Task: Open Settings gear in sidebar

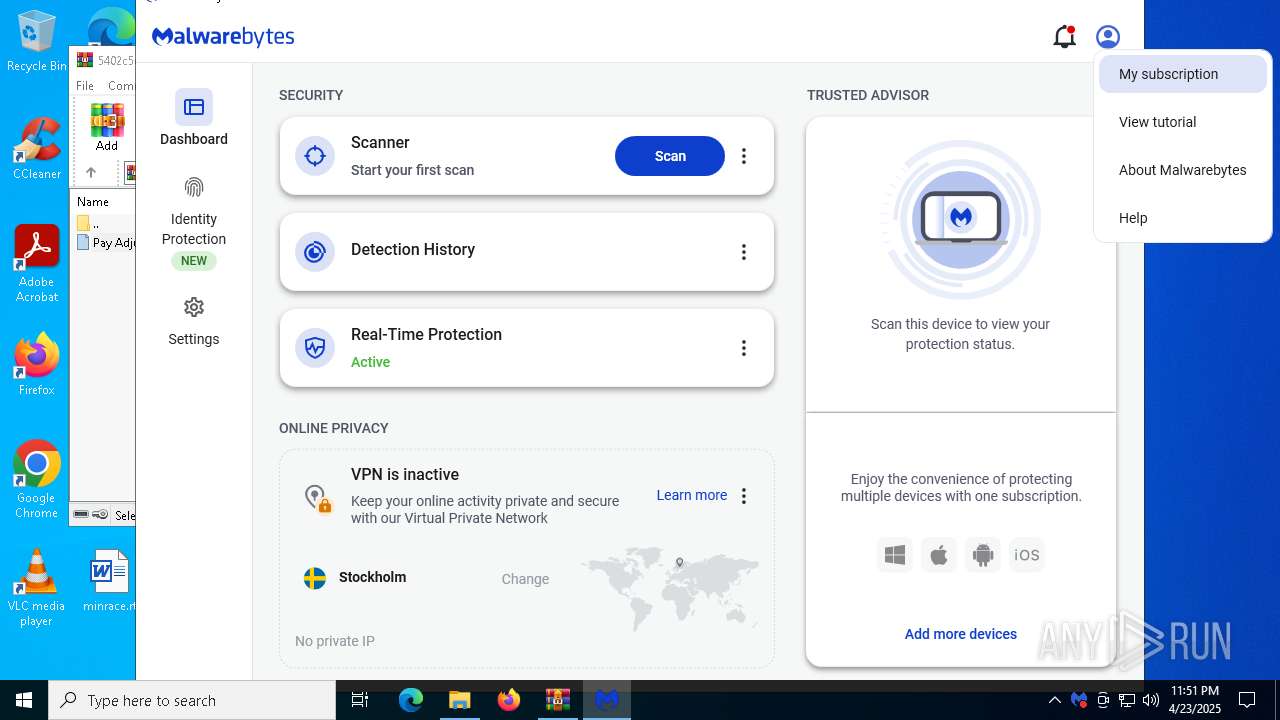Action: click(x=194, y=307)
